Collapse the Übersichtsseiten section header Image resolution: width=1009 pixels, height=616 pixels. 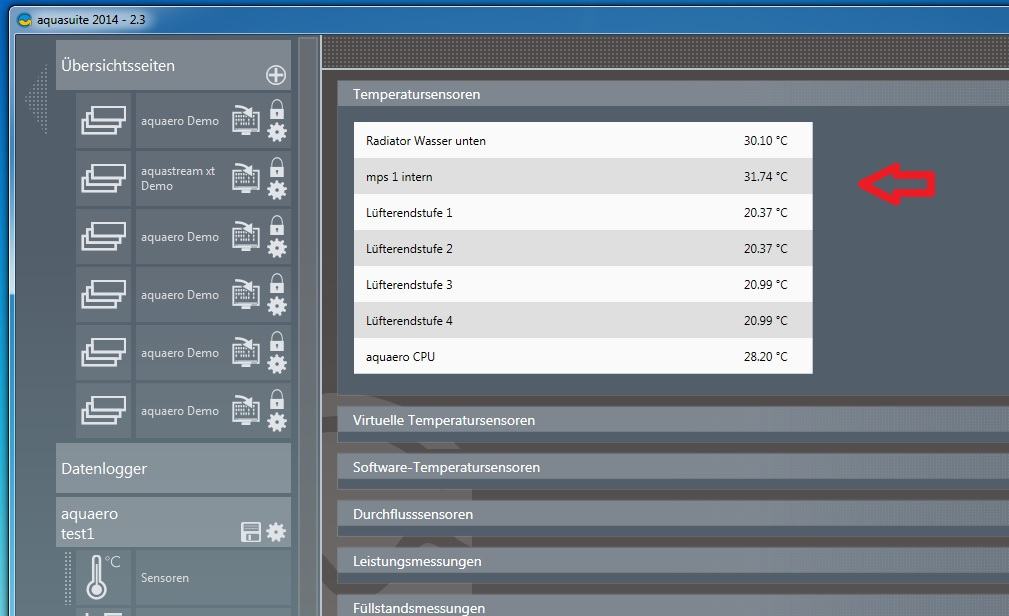pos(173,65)
